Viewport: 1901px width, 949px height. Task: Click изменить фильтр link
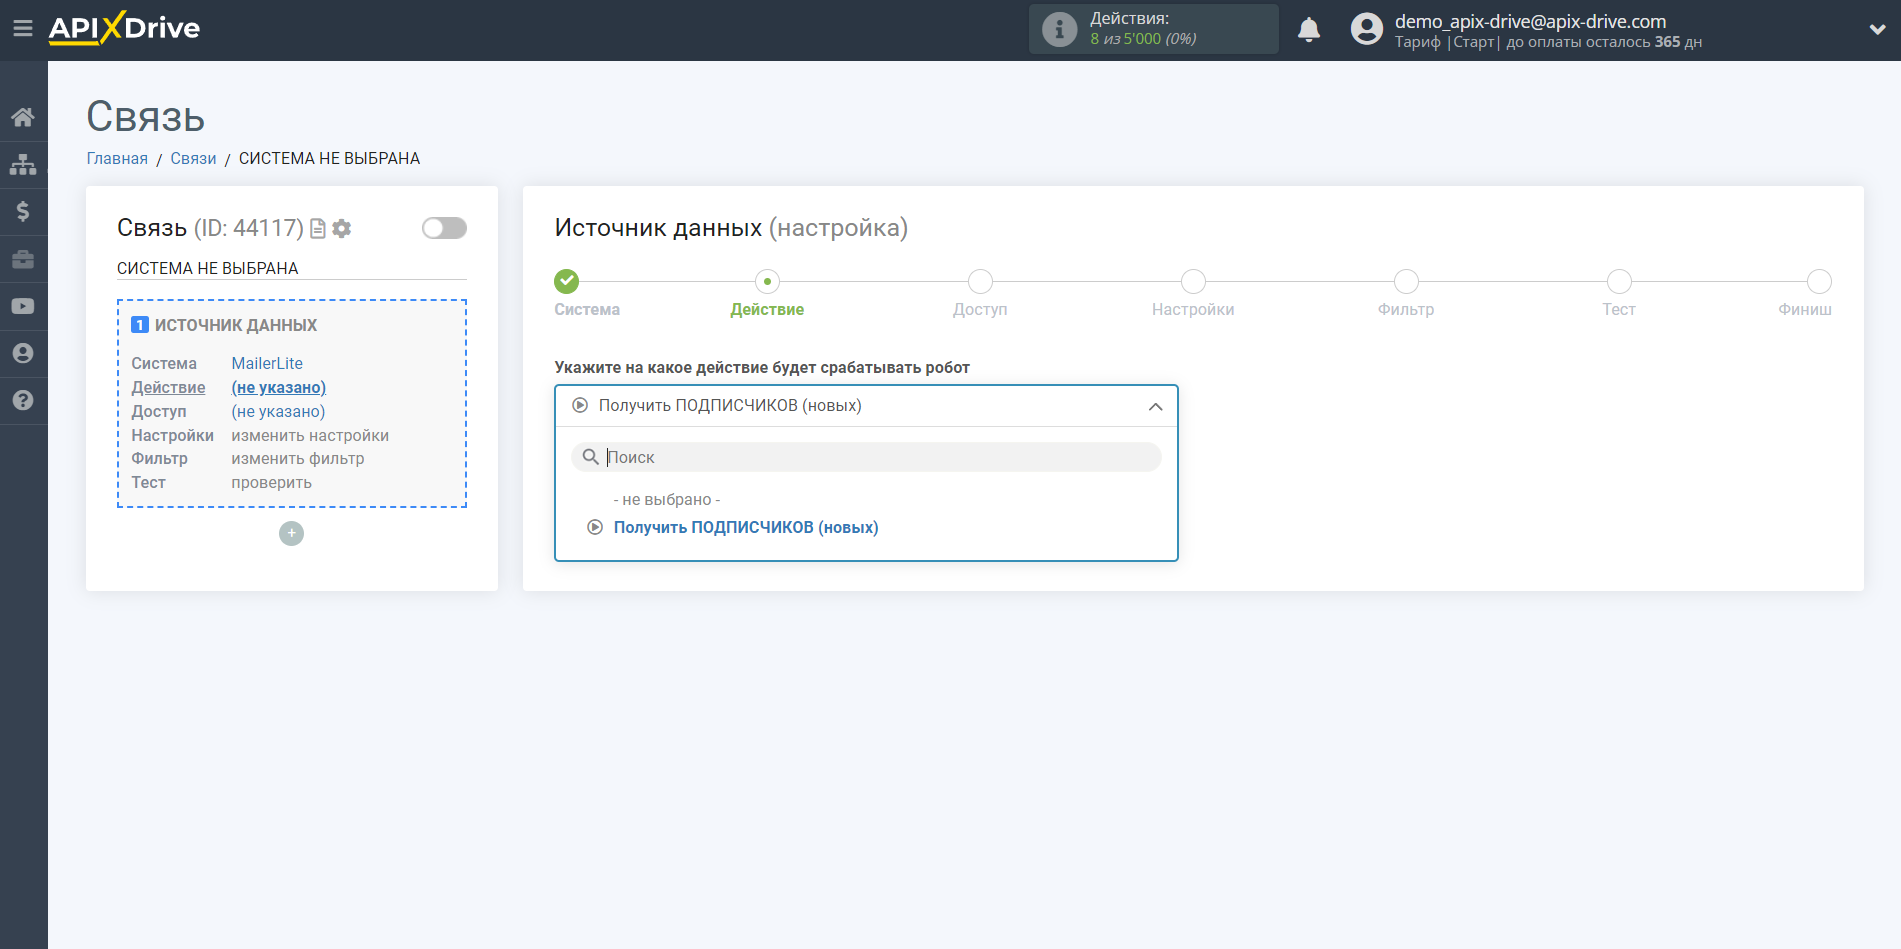[x=298, y=458]
